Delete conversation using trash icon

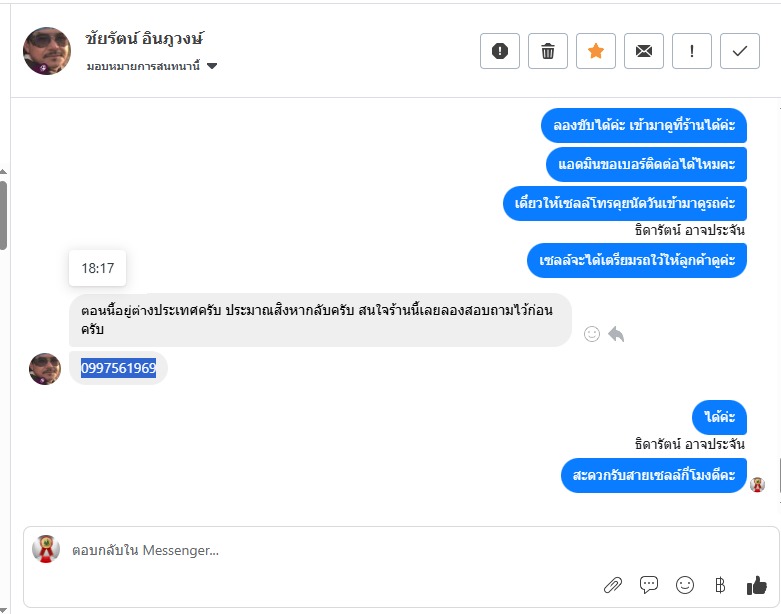[x=548, y=51]
